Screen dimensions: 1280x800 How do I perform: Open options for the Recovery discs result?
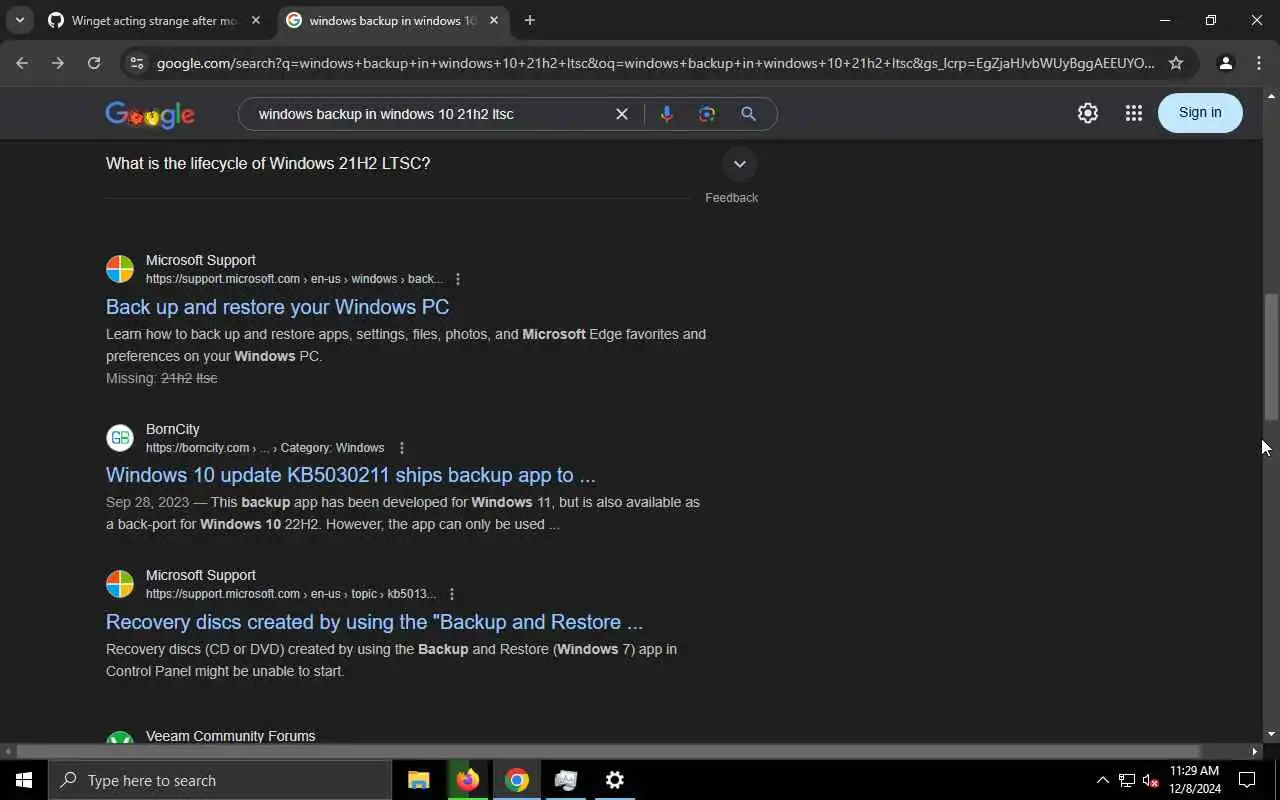click(452, 594)
